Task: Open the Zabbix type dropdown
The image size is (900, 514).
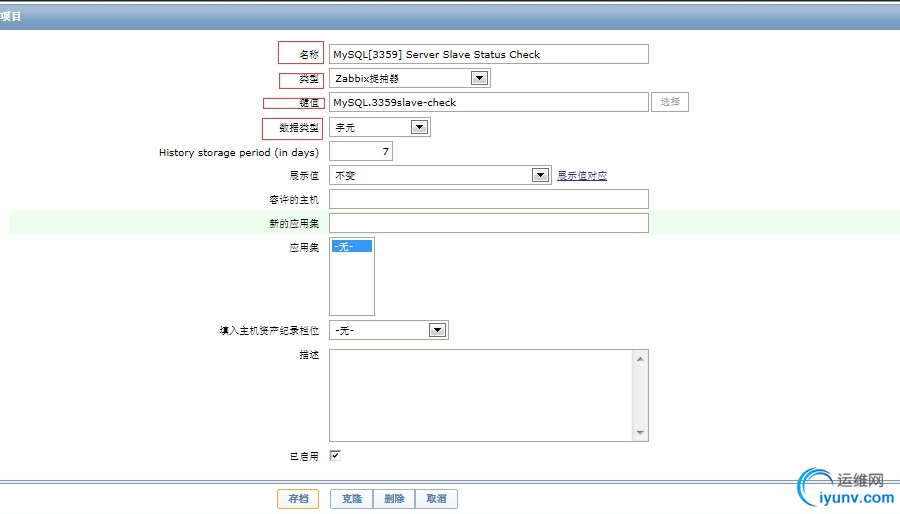Action: [x=409, y=78]
